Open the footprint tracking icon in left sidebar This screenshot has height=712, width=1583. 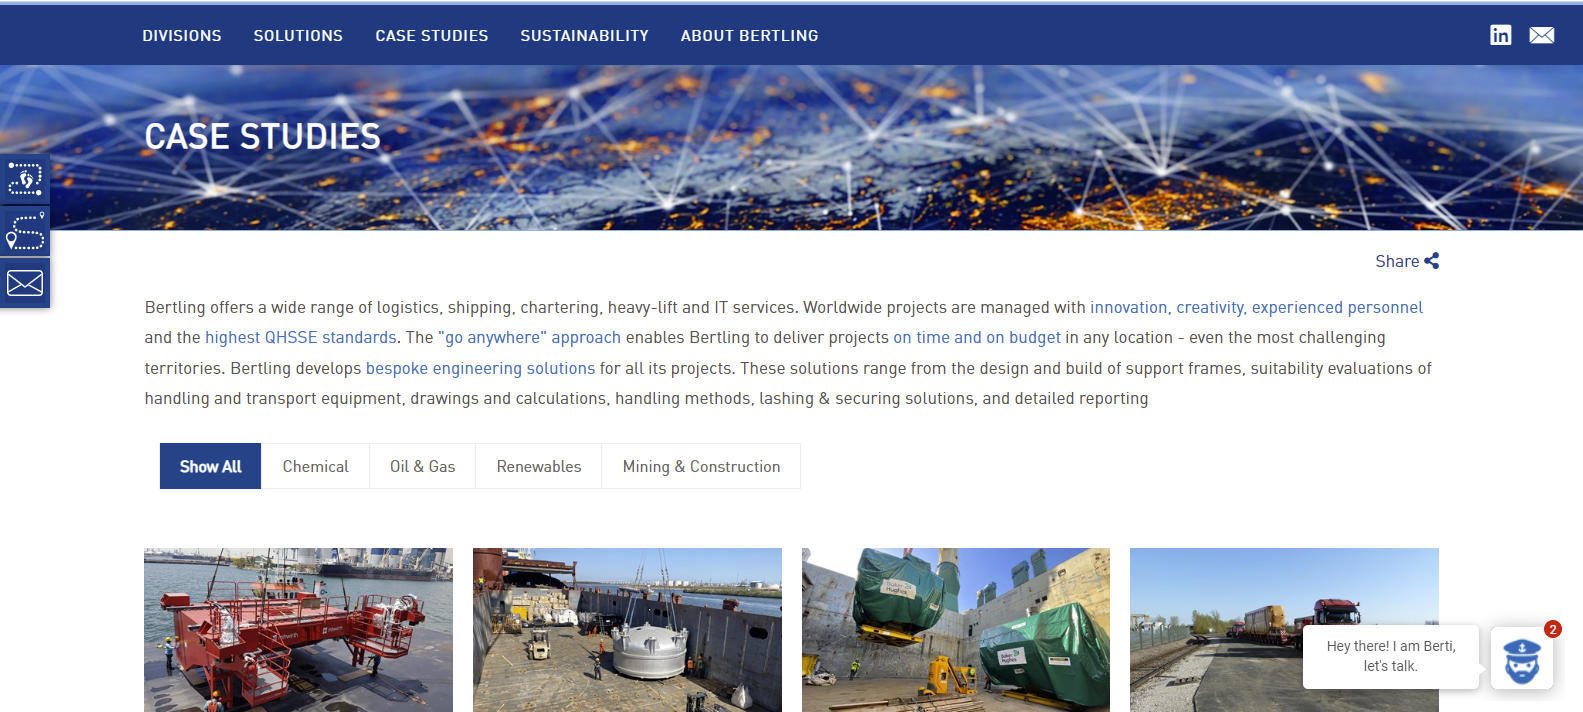25,180
